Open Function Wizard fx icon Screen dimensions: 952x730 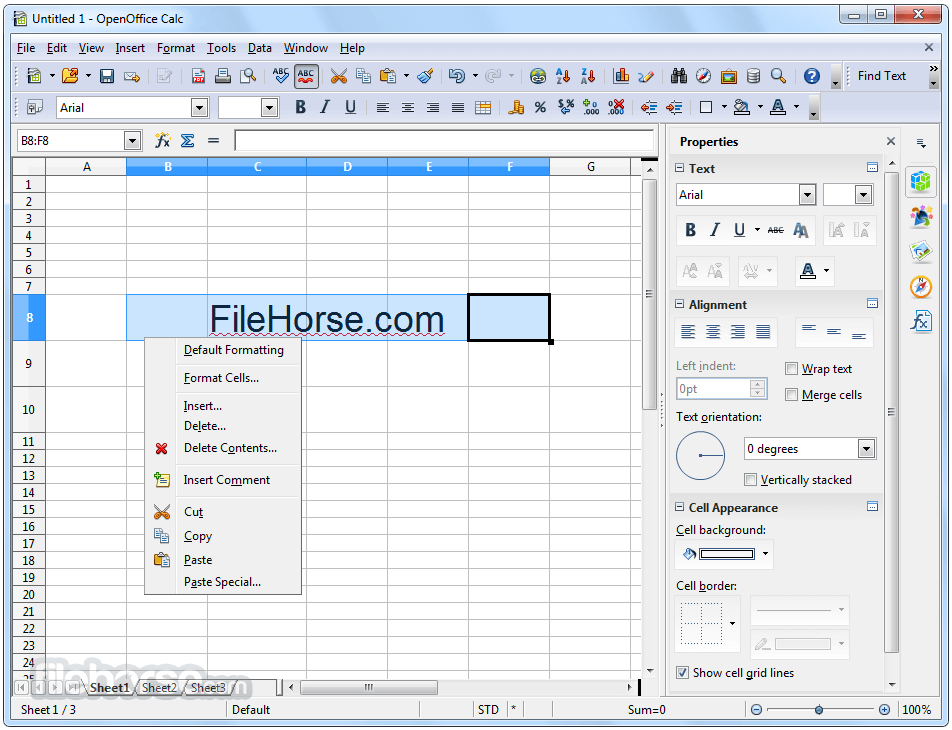coord(162,141)
